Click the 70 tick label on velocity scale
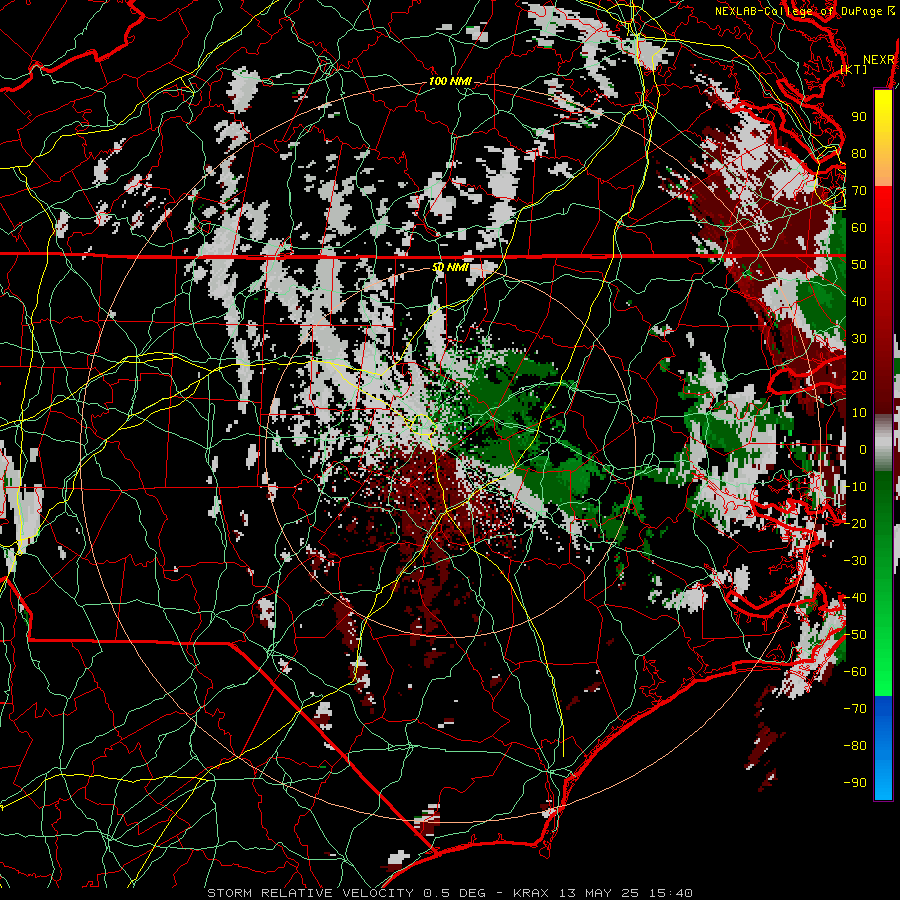 859,191
